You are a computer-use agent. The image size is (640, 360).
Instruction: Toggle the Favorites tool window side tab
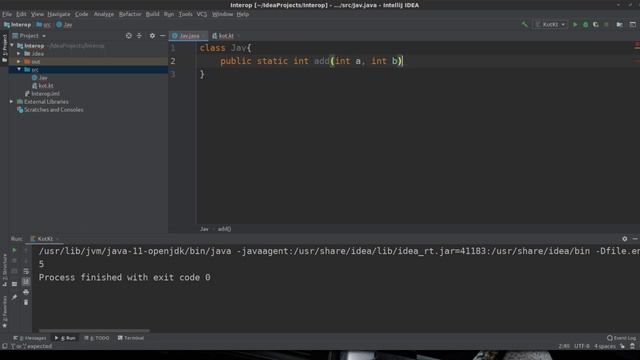click(x=4, y=312)
